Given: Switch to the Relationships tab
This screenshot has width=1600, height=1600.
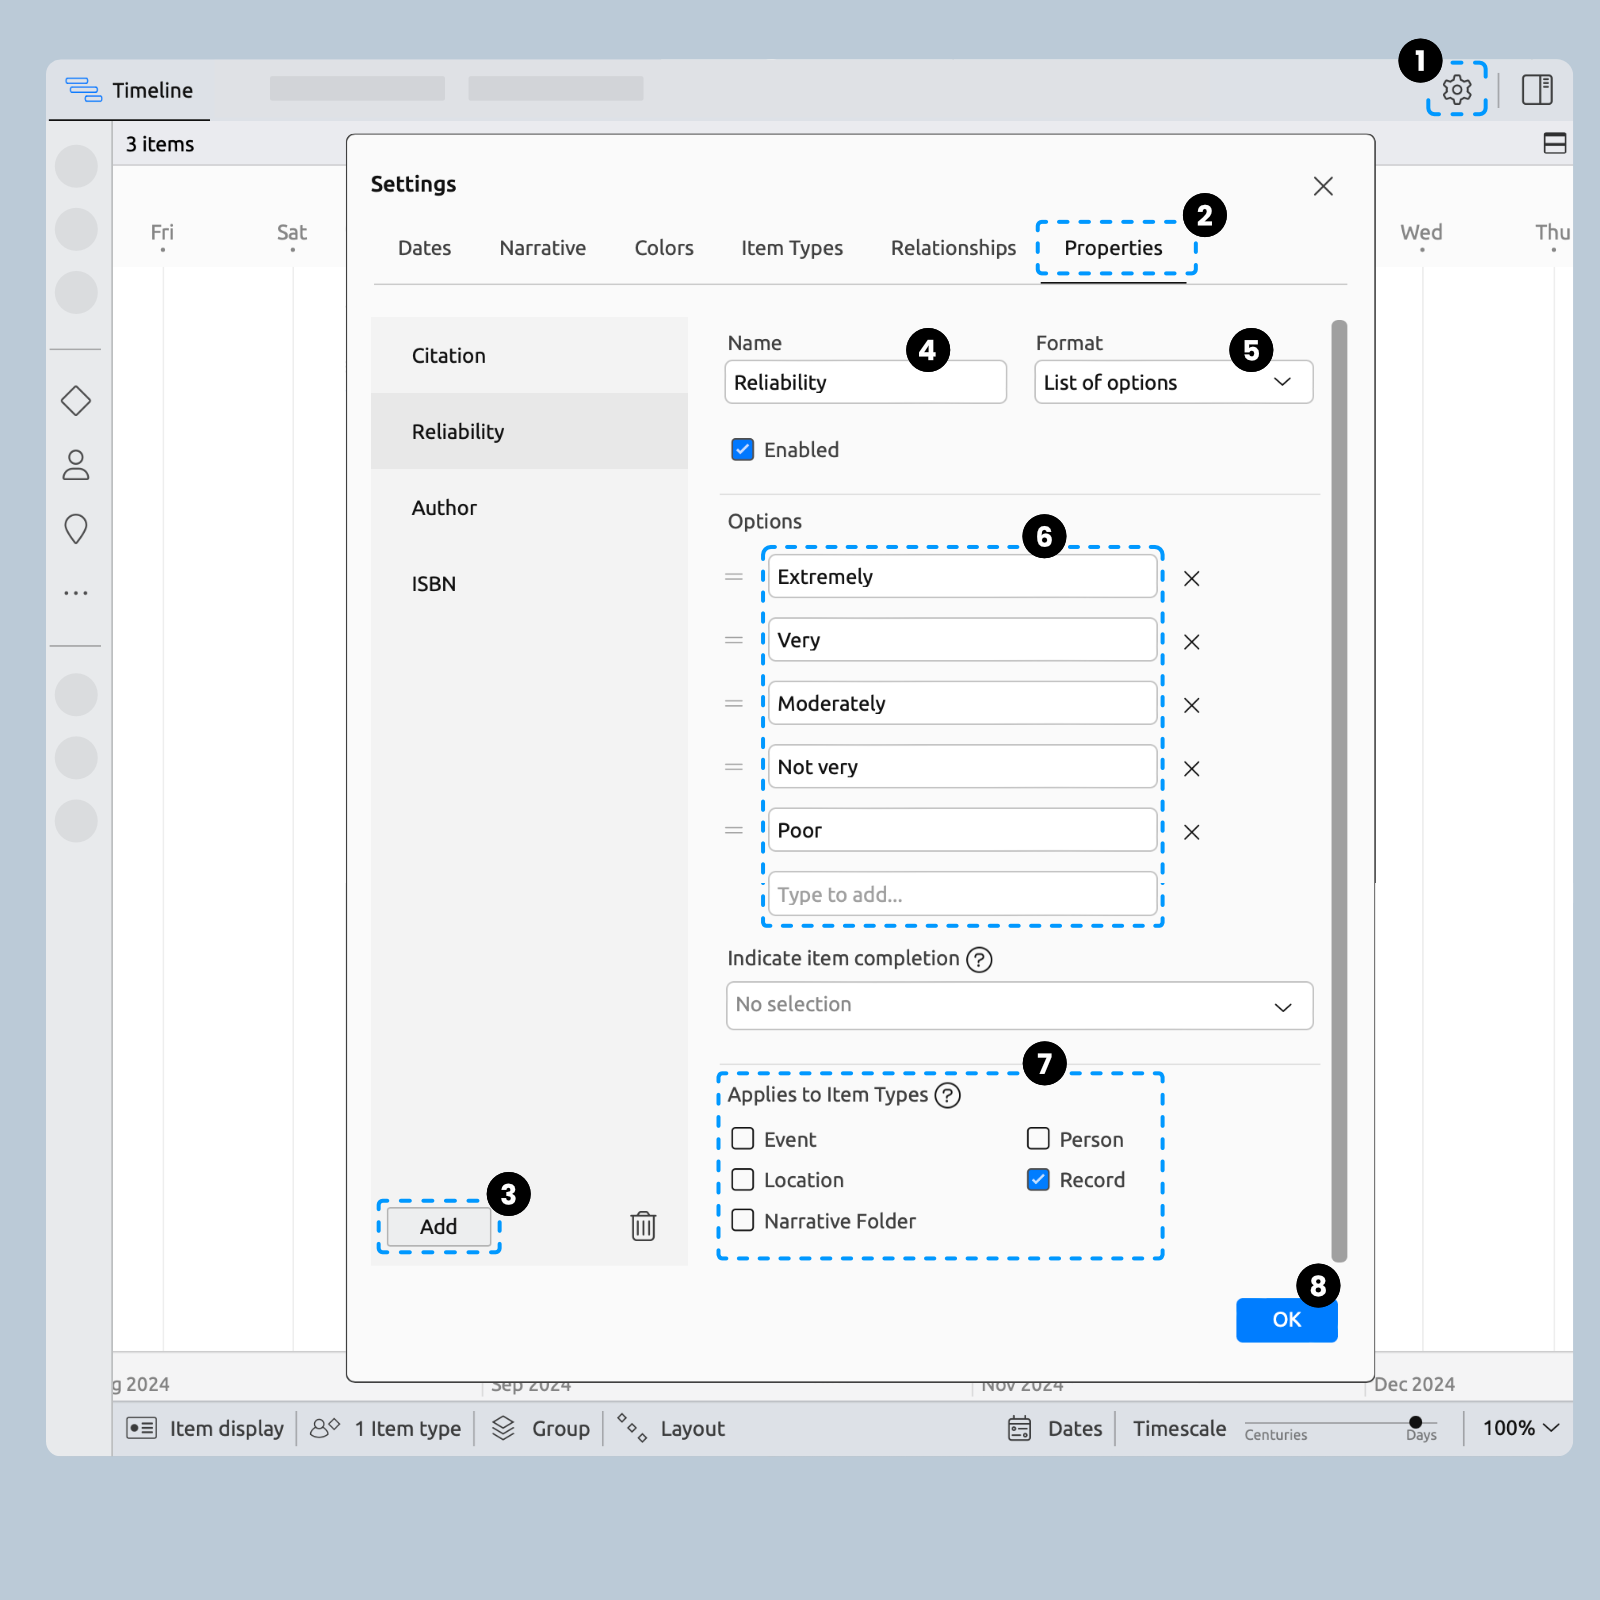Looking at the screenshot, I should tap(953, 248).
